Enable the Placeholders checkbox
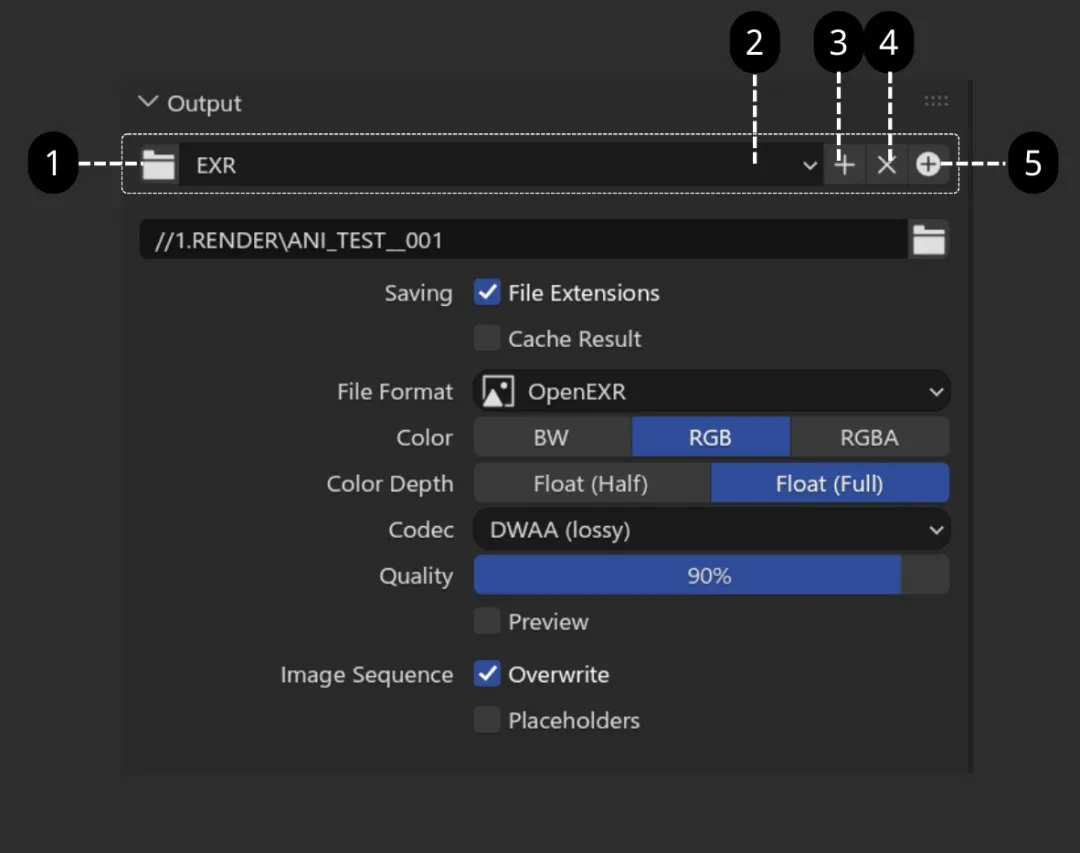1080x853 pixels. [487, 721]
